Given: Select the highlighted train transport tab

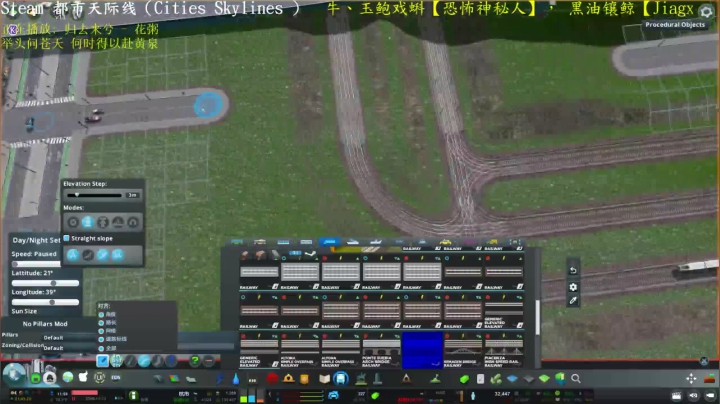Looking at the screenshot, I should tap(329, 242).
